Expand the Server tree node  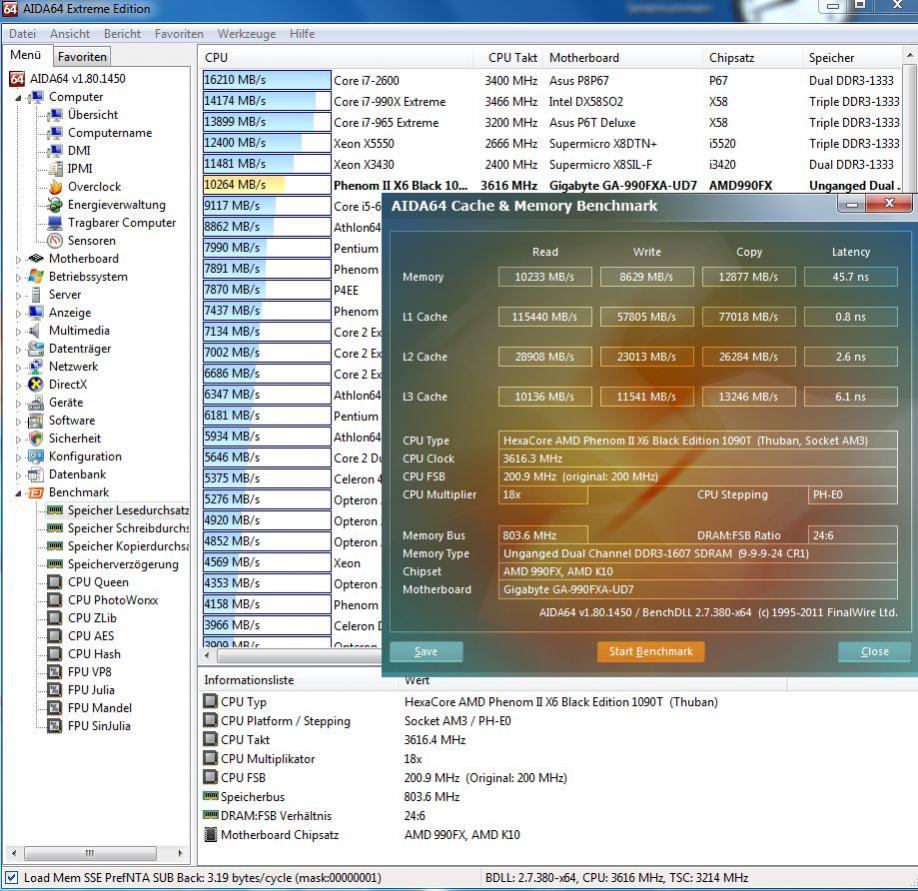(18, 296)
